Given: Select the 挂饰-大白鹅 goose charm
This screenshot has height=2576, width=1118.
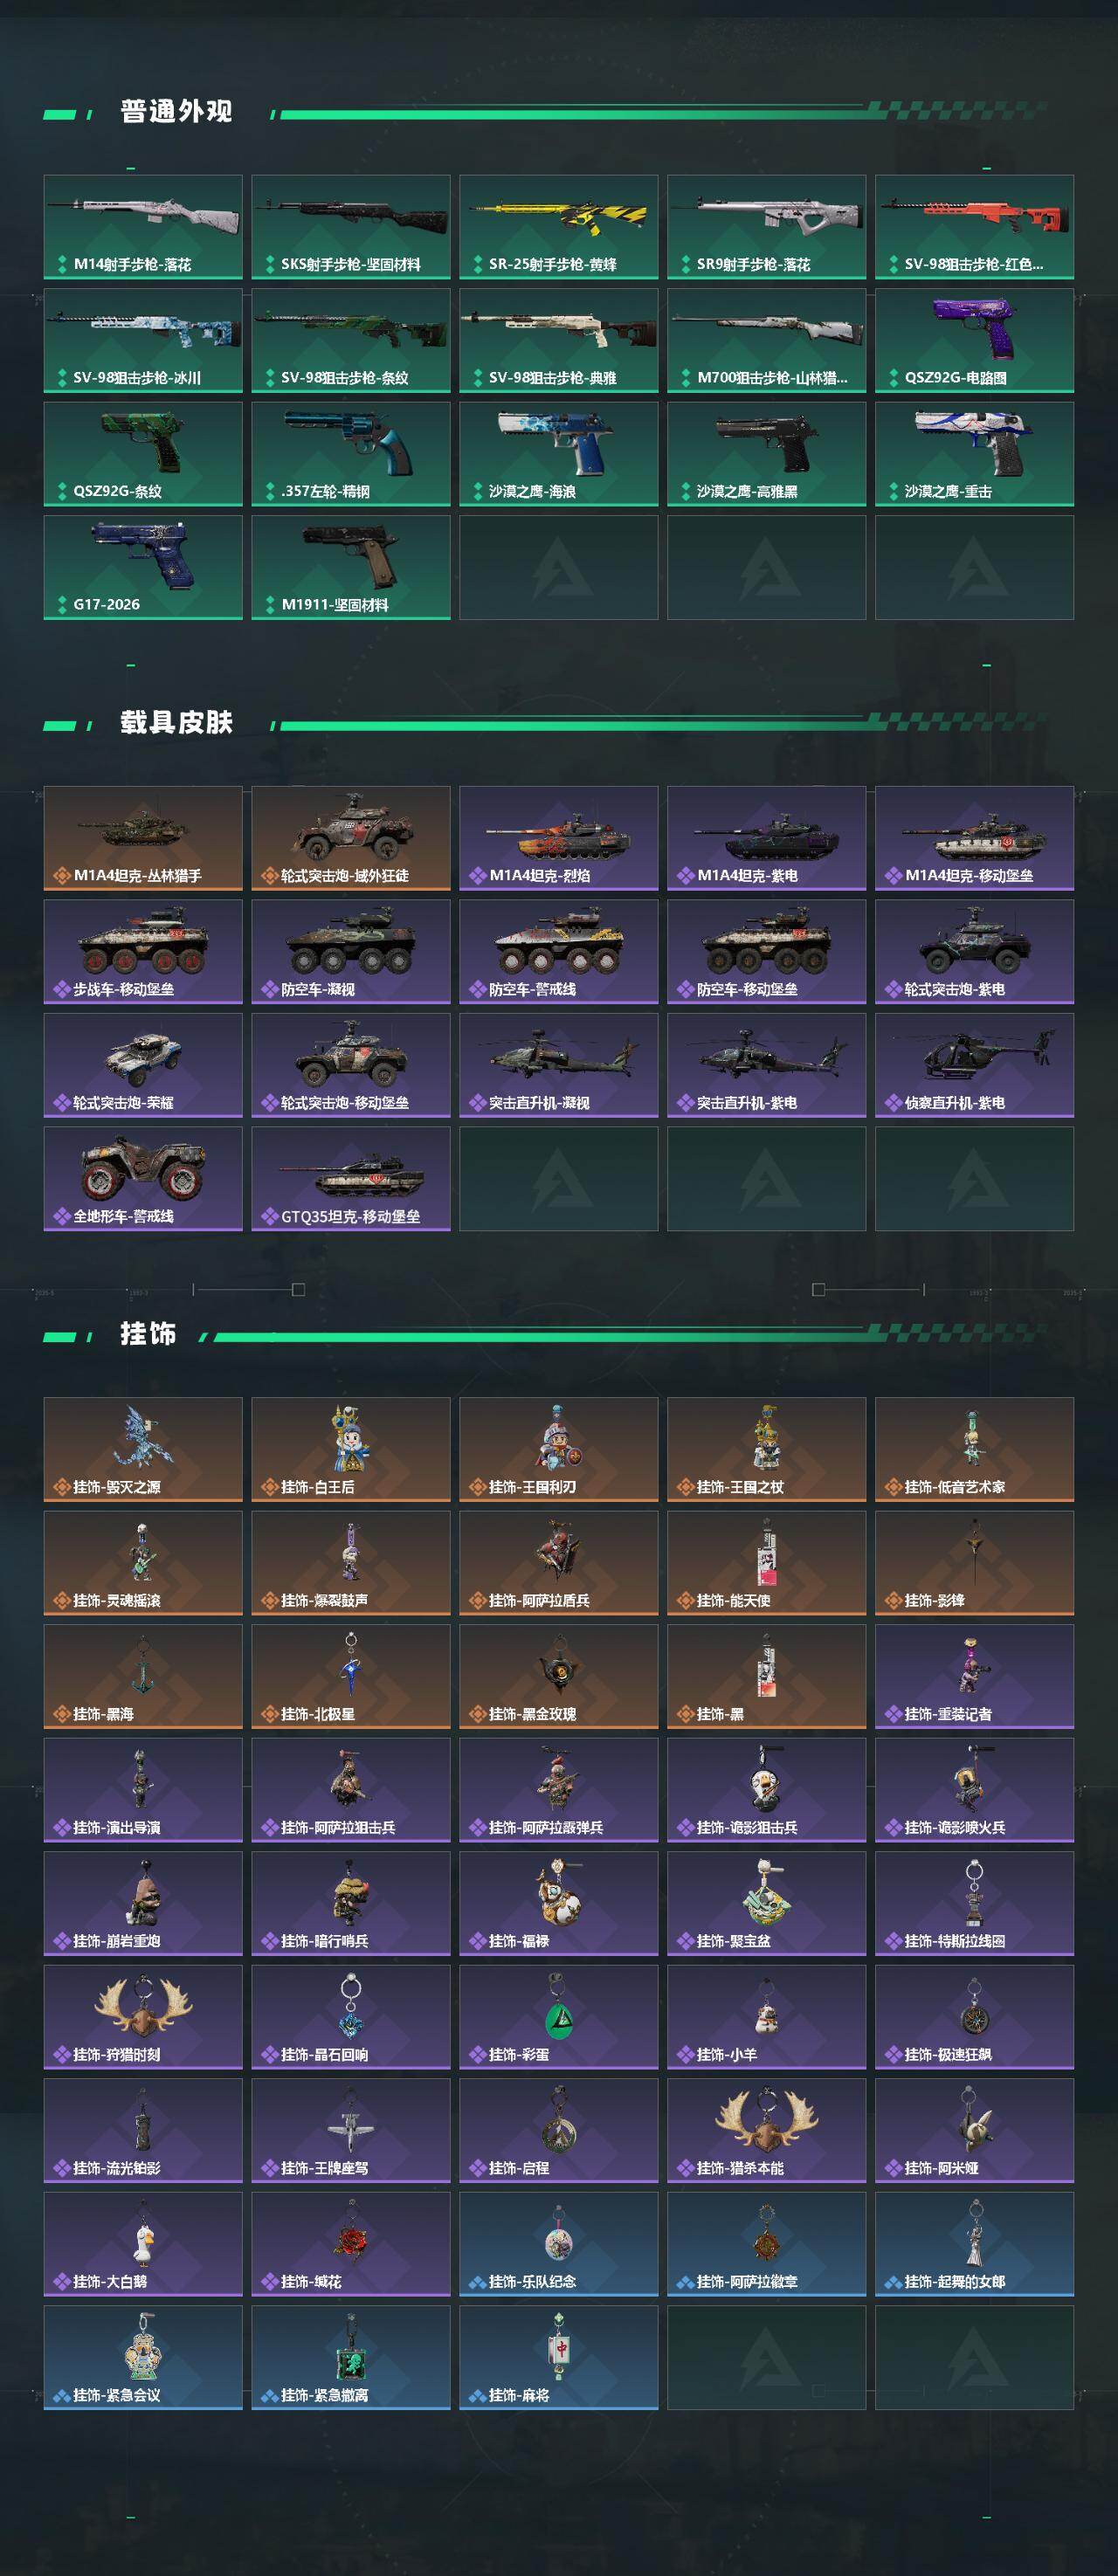Looking at the screenshot, I should click(143, 2244).
